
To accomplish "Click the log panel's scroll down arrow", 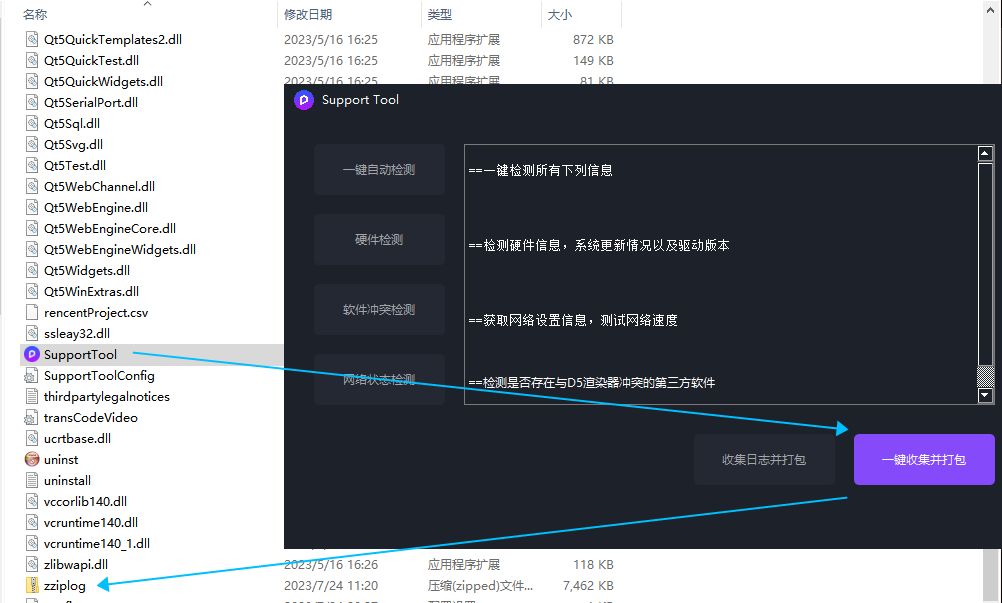I will pos(985,396).
